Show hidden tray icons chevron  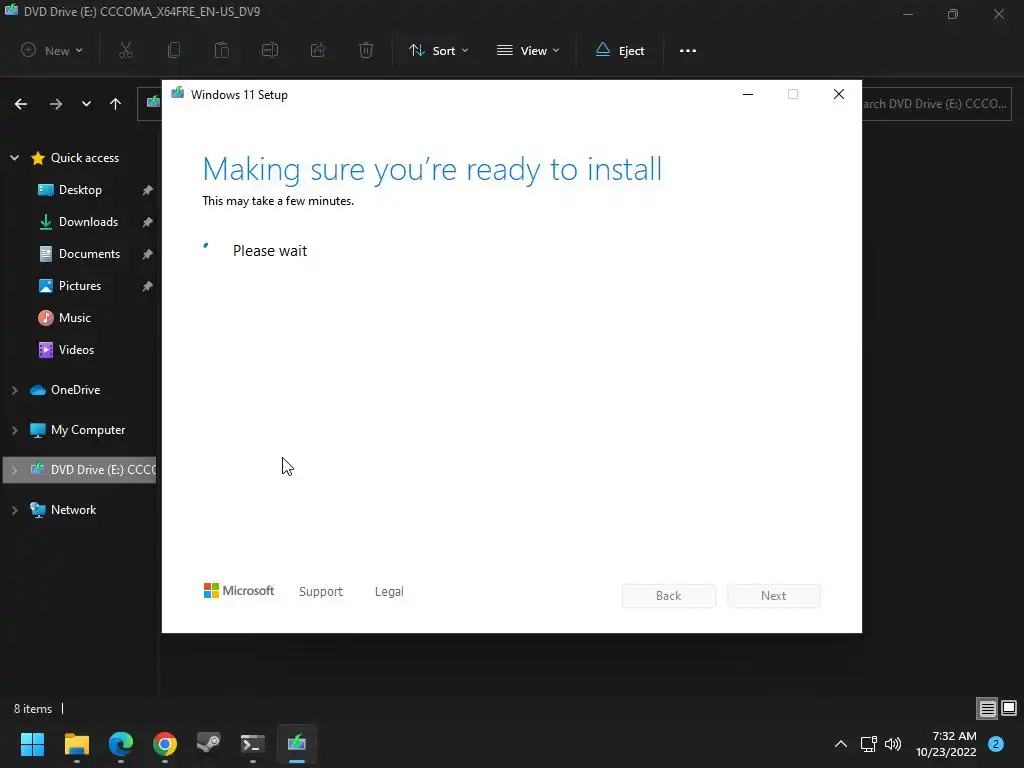pyautogui.click(x=841, y=744)
